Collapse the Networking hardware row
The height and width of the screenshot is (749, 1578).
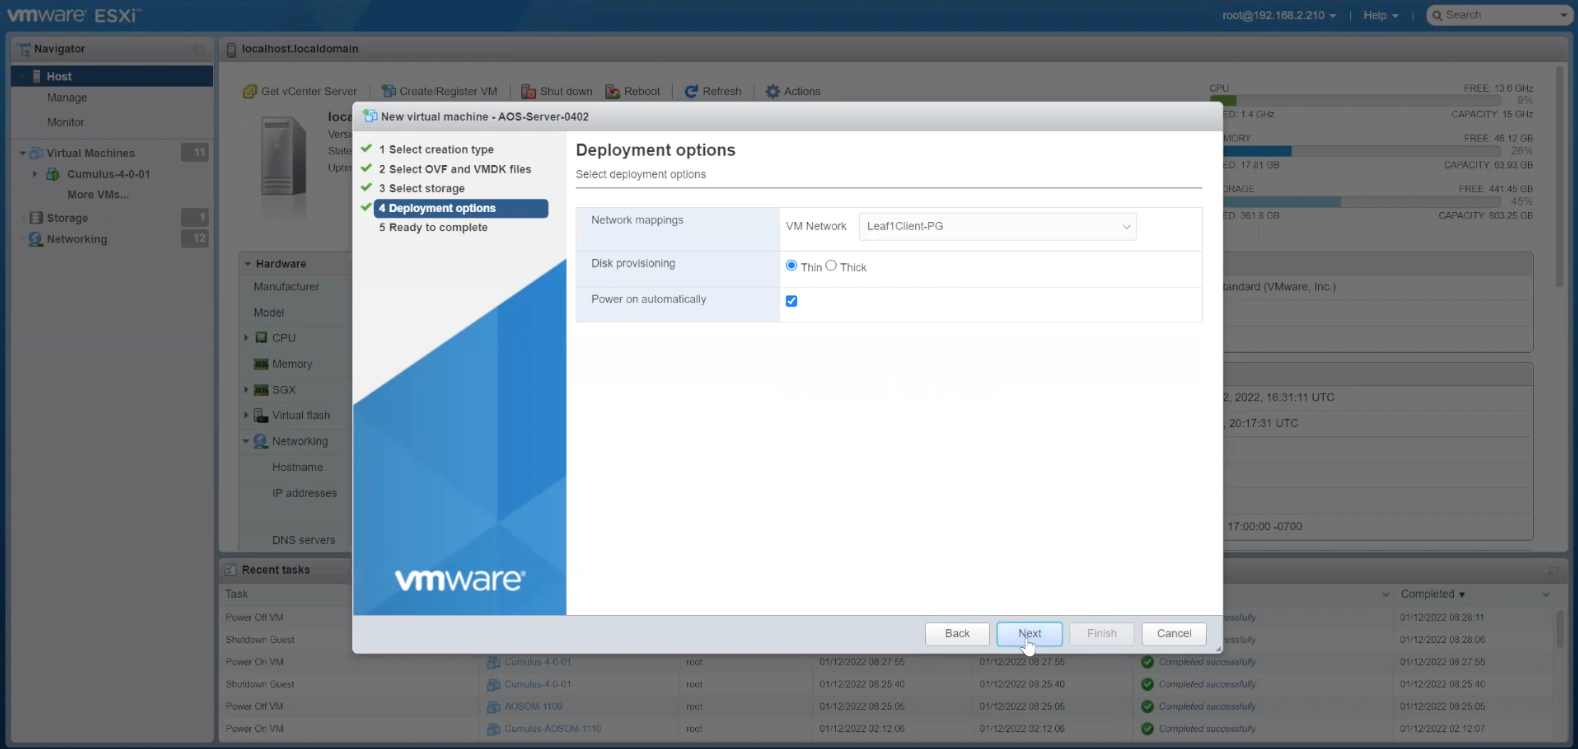point(246,441)
